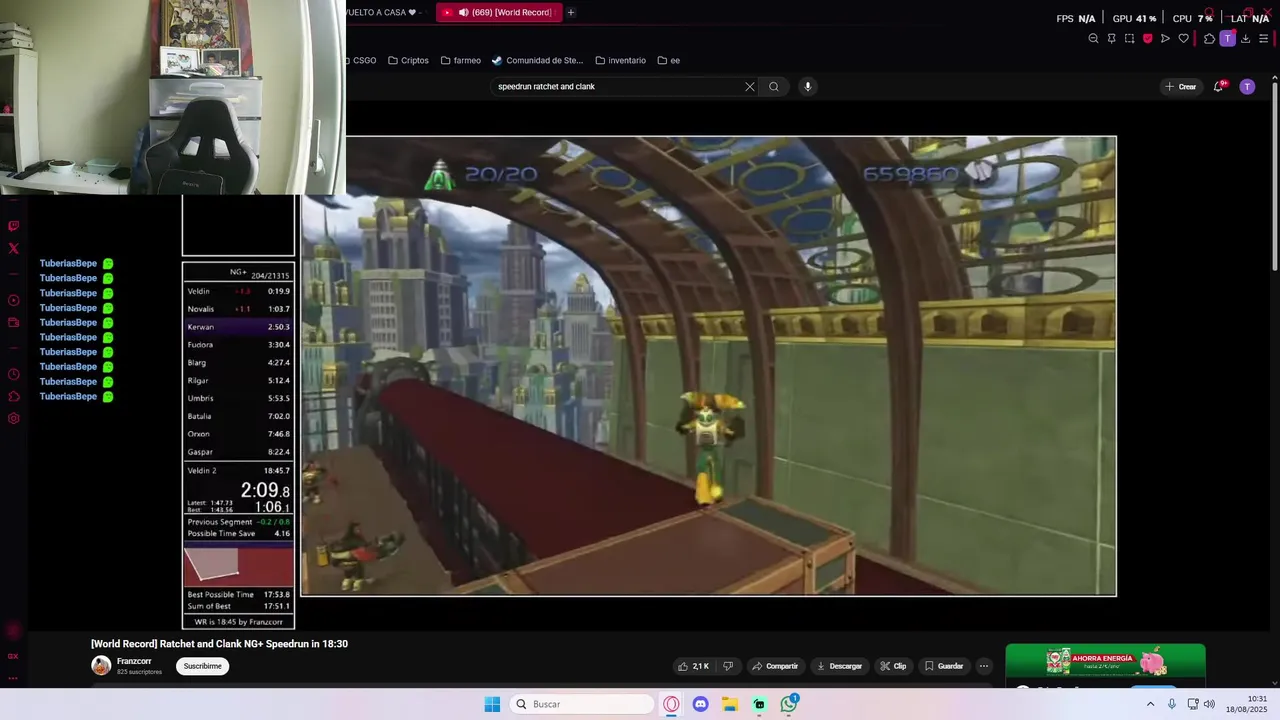Viewport: 1280px width, 720px height.
Task: Focus the YouTube search field
Action: [618, 86]
